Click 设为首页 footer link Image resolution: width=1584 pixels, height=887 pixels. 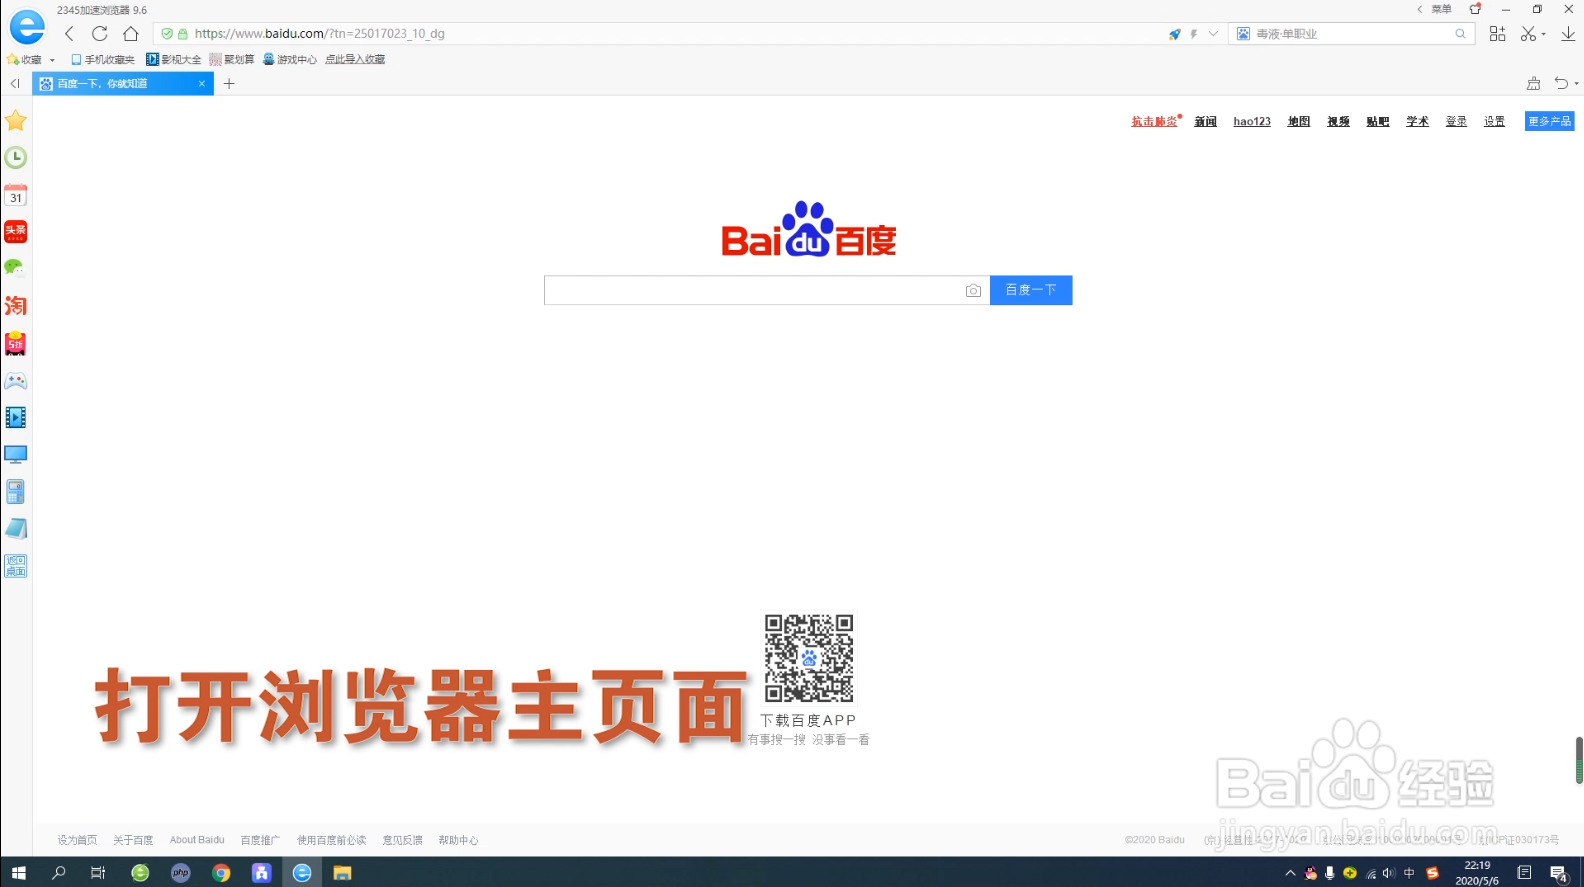coord(77,840)
